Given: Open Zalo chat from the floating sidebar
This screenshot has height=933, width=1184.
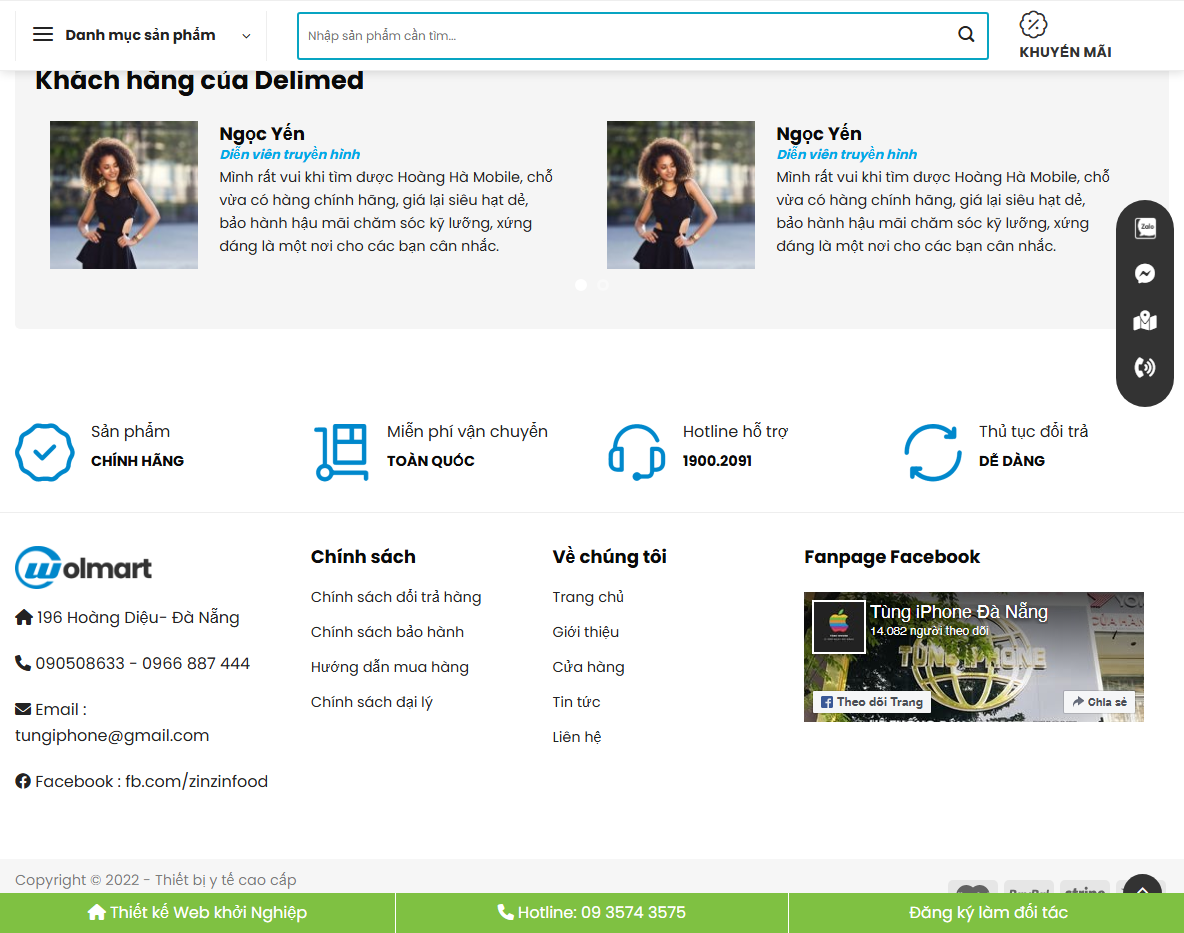Looking at the screenshot, I should [x=1144, y=227].
